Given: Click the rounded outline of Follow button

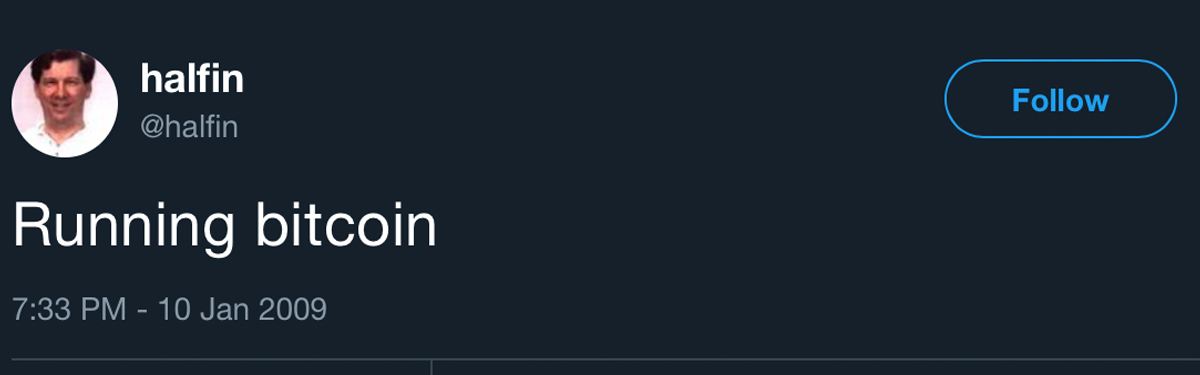Looking at the screenshot, I should click(1060, 61).
